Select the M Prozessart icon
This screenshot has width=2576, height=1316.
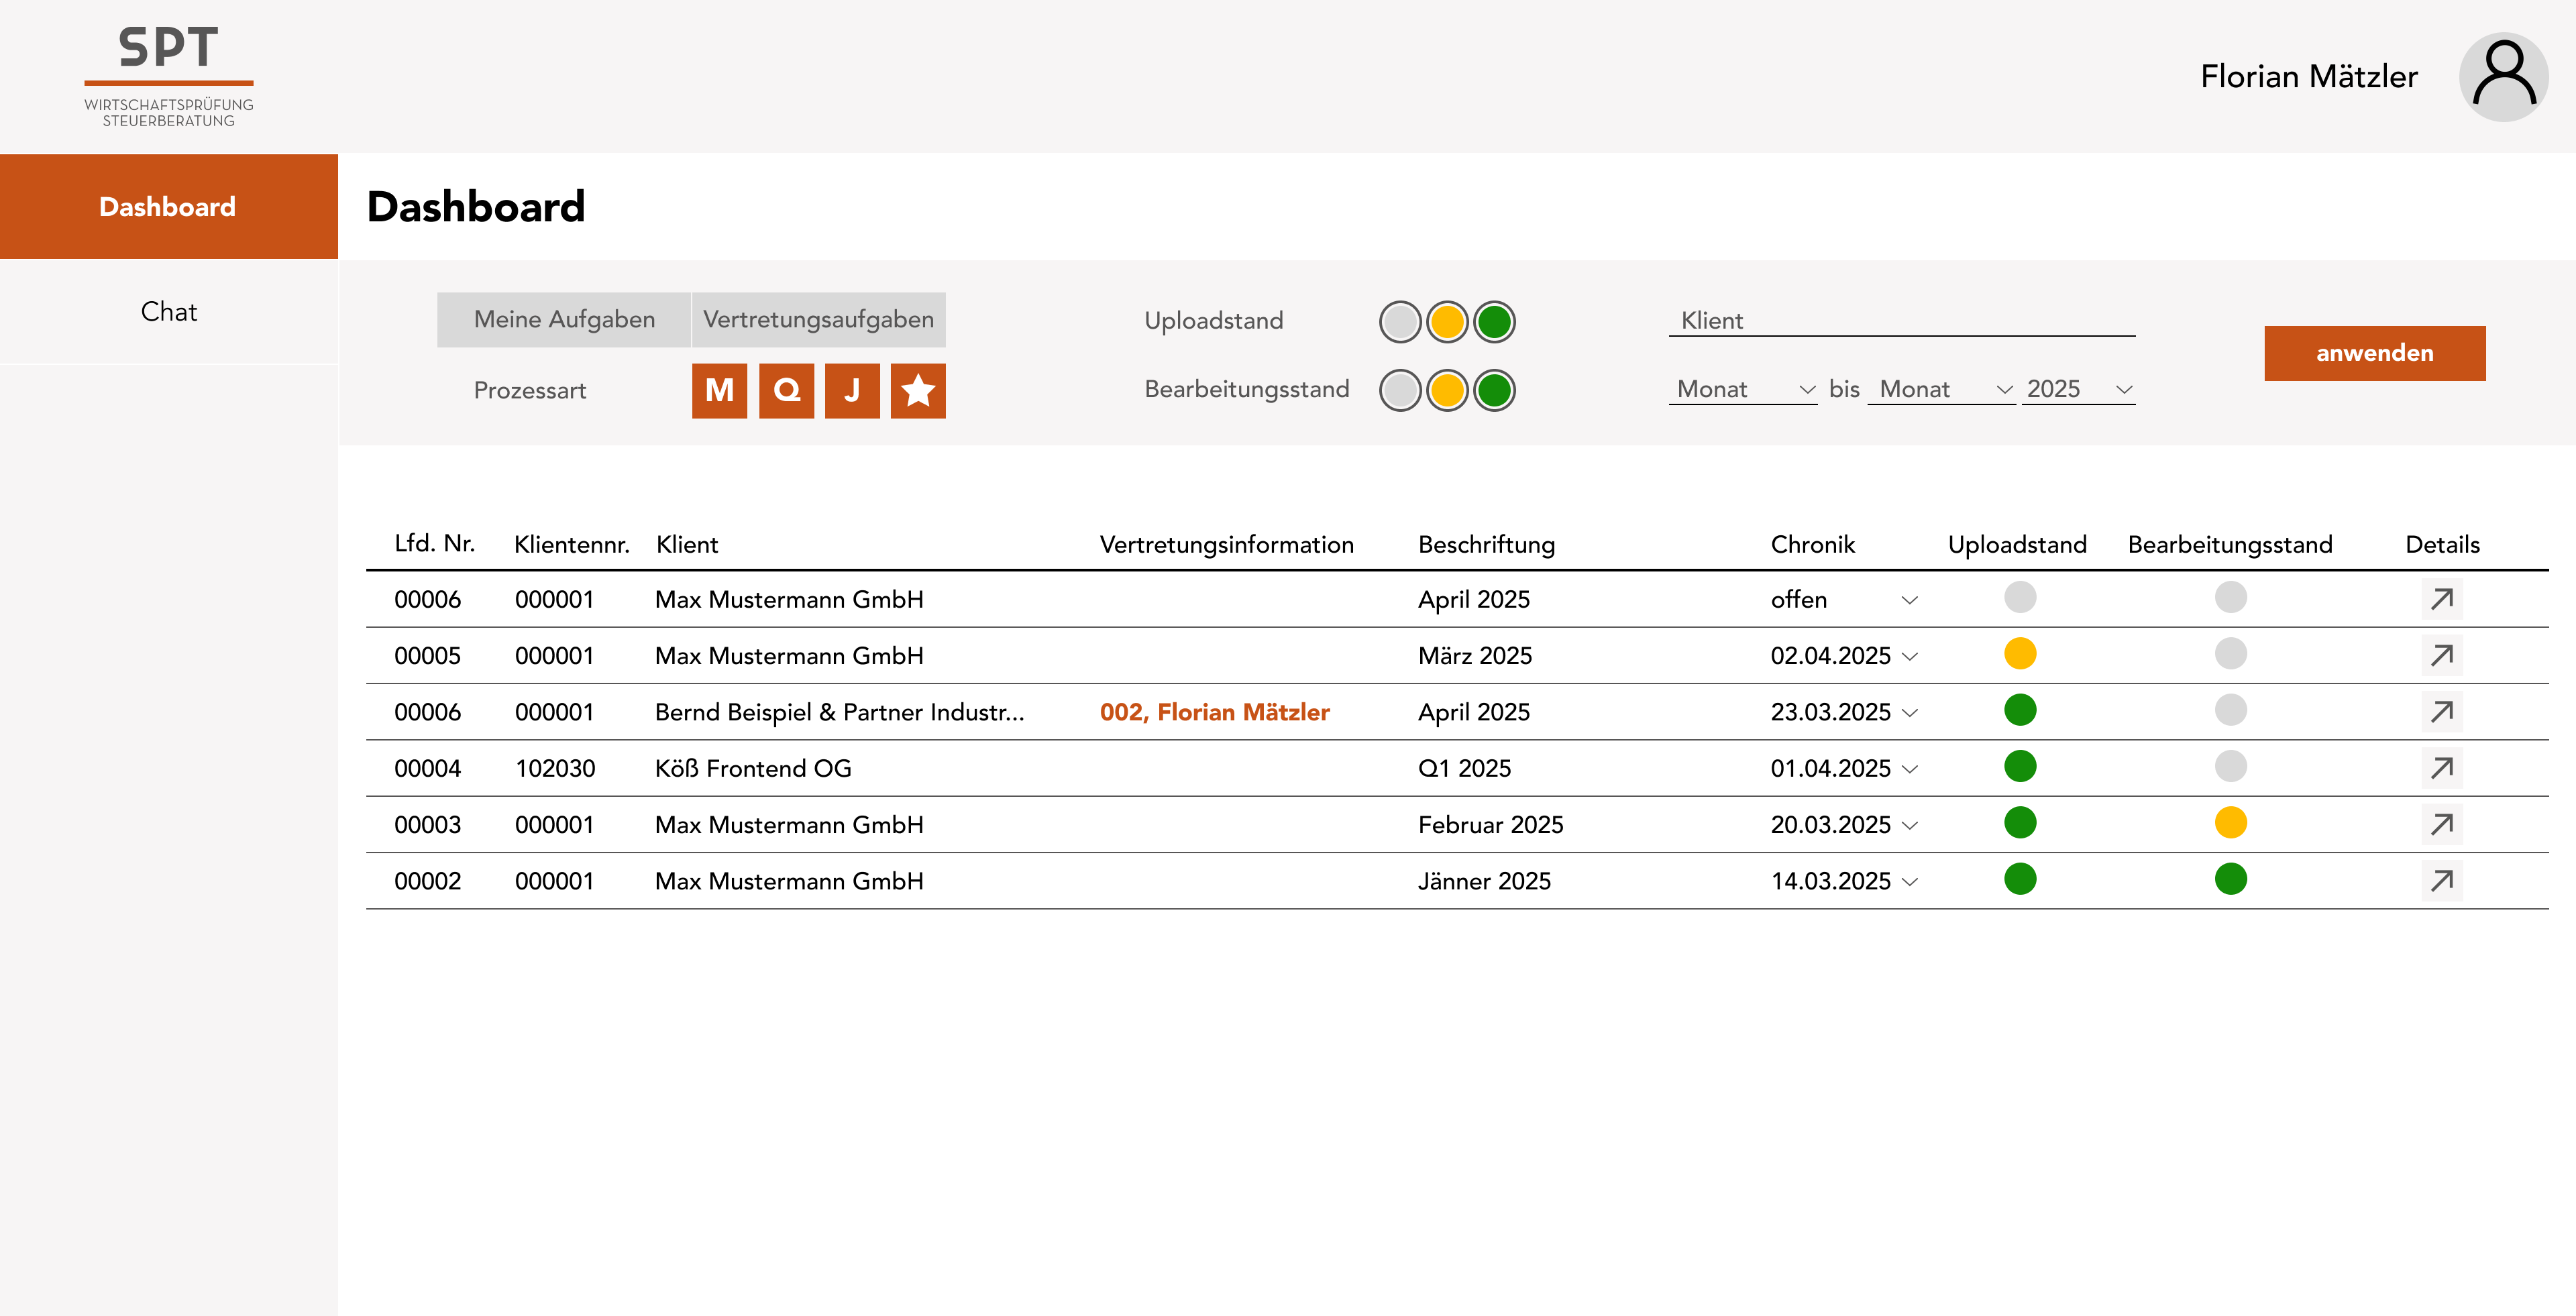(x=718, y=391)
